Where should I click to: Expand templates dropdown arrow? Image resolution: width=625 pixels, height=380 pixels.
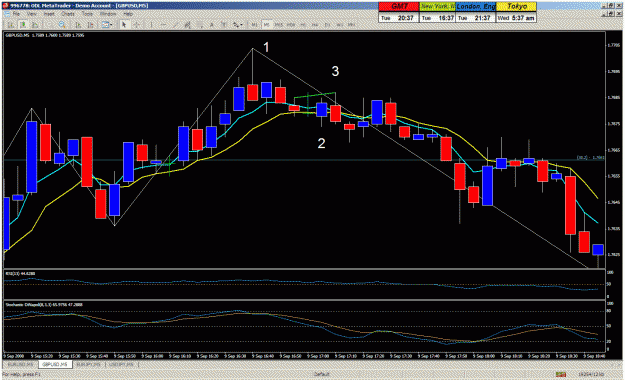click(x=111, y=25)
